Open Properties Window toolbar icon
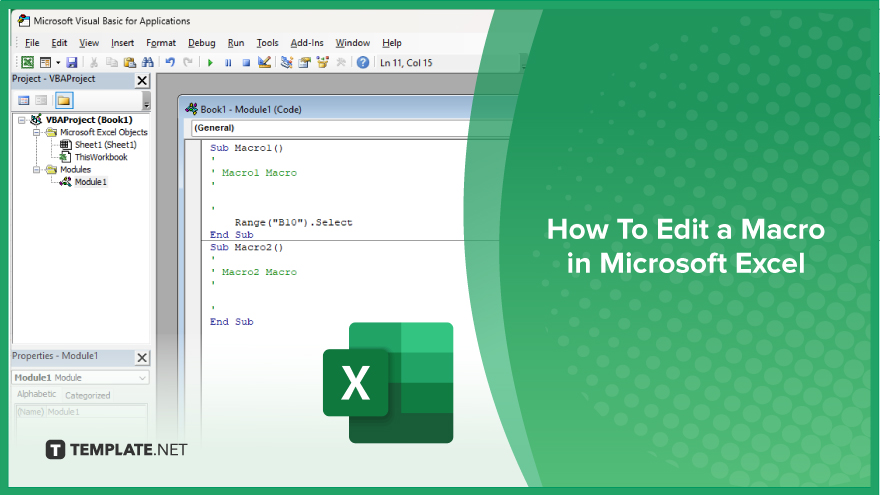This screenshot has height=495, width=880. coord(305,62)
